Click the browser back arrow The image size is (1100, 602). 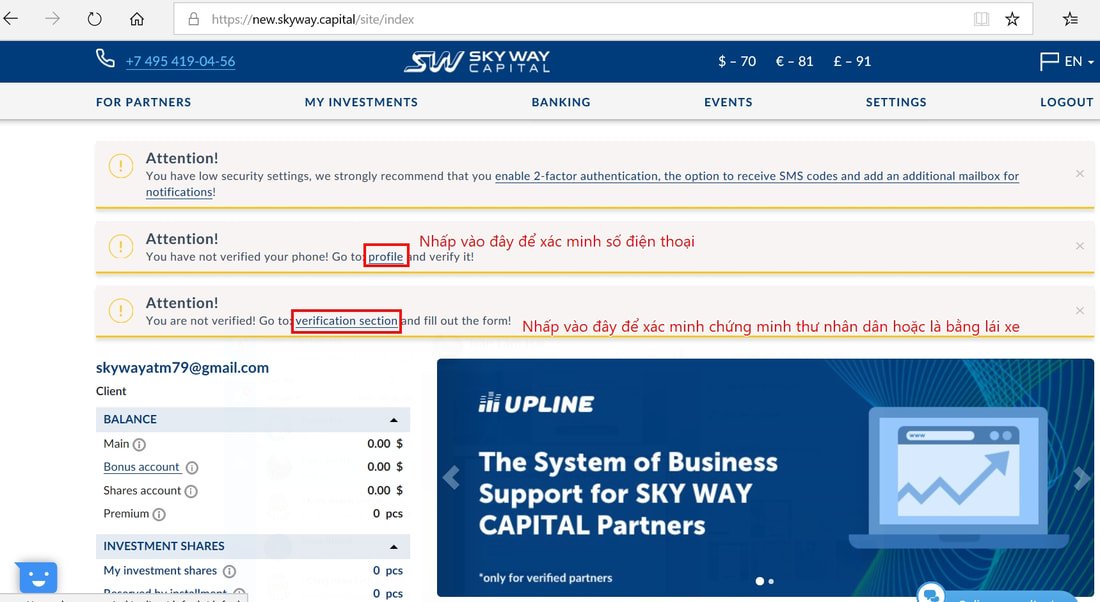11,19
